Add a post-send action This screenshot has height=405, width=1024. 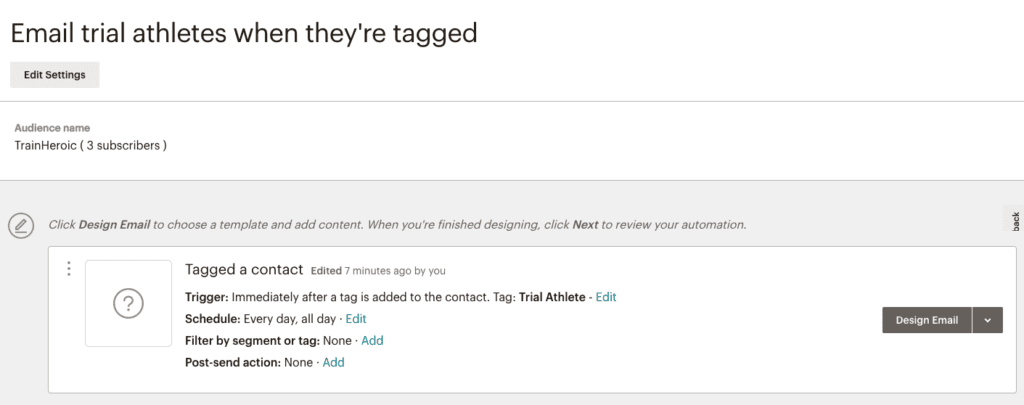coord(333,363)
